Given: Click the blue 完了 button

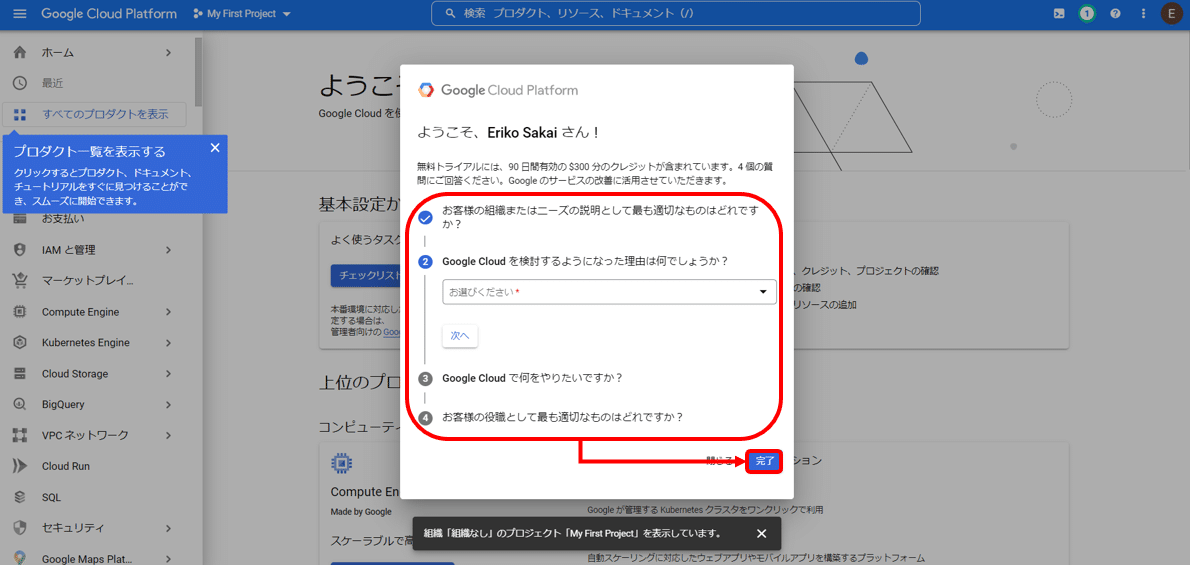Looking at the screenshot, I should tap(764, 461).
